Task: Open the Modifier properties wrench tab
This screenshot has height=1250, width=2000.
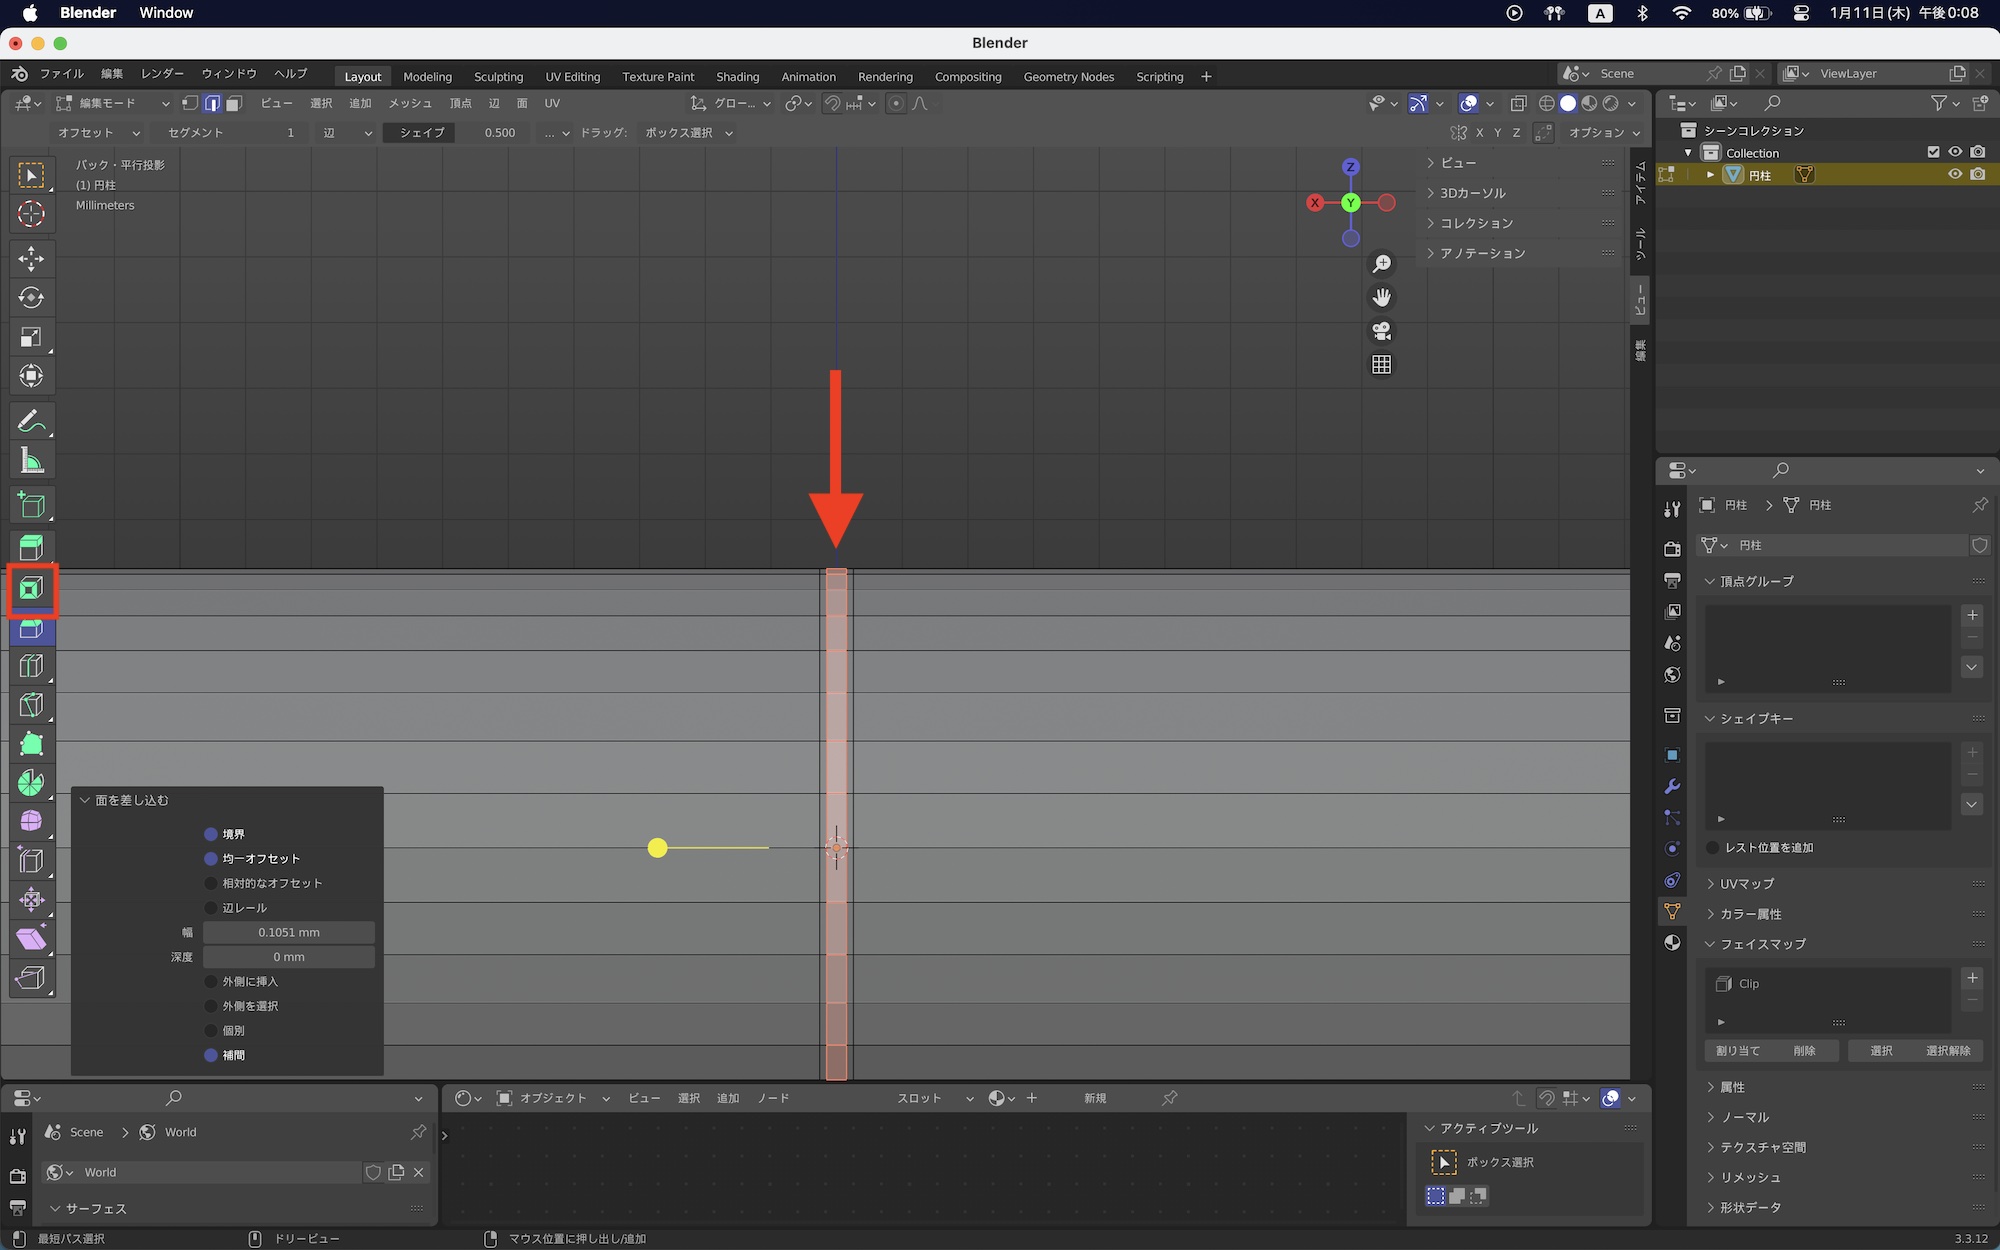Action: click(1672, 787)
